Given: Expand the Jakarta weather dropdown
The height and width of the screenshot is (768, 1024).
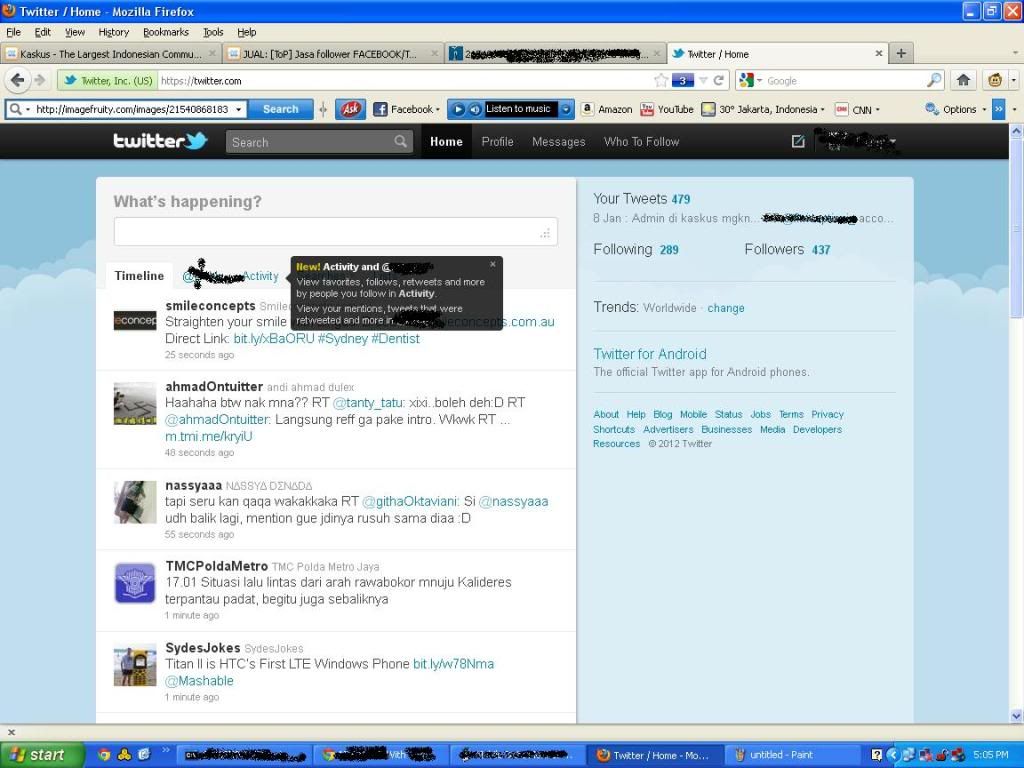Looking at the screenshot, I should (822, 110).
